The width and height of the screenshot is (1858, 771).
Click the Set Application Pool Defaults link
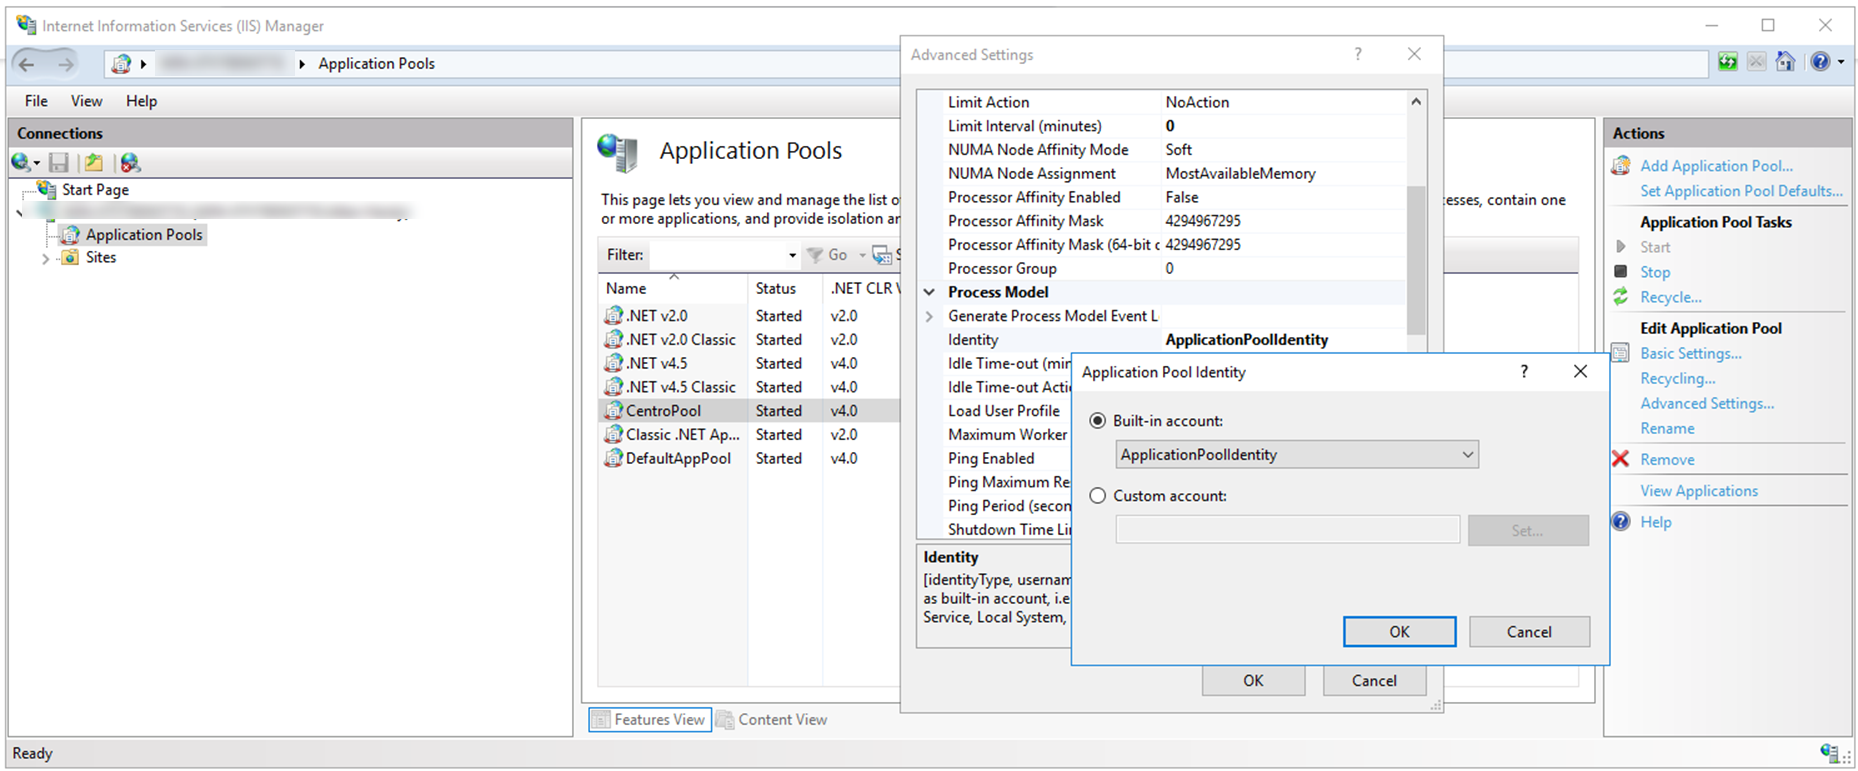1740,191
